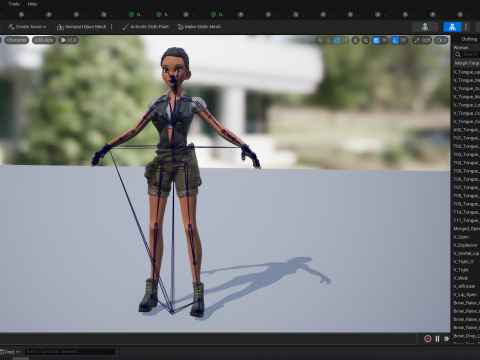Select T03_Tongue morph target row
480x360 pixels.
click(466, 155)
